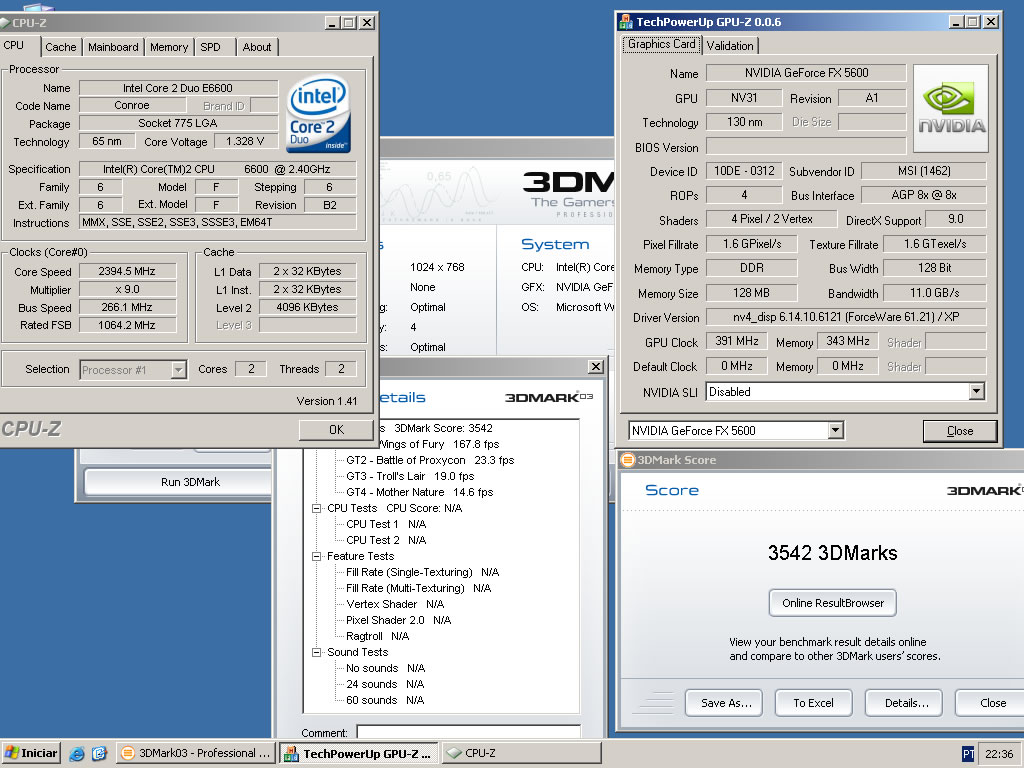Screen dimensions: 1024x768
Task: Select GT4 - Mother Nature result row
Action: tap(419, 492)
